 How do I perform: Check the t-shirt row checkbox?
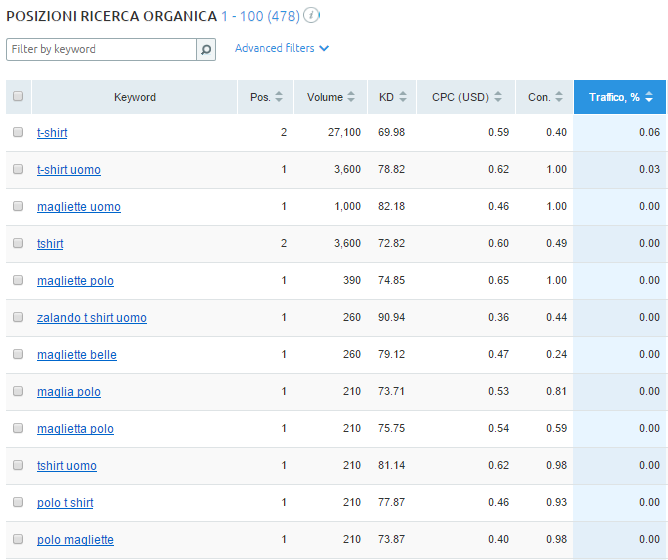(18, 132)
